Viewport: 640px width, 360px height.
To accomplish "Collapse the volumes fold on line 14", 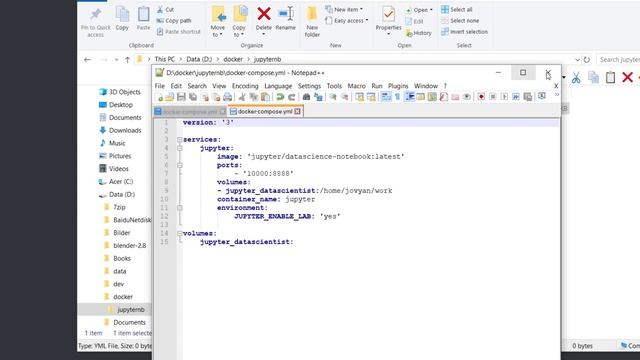I will click(x=180, y=233).
